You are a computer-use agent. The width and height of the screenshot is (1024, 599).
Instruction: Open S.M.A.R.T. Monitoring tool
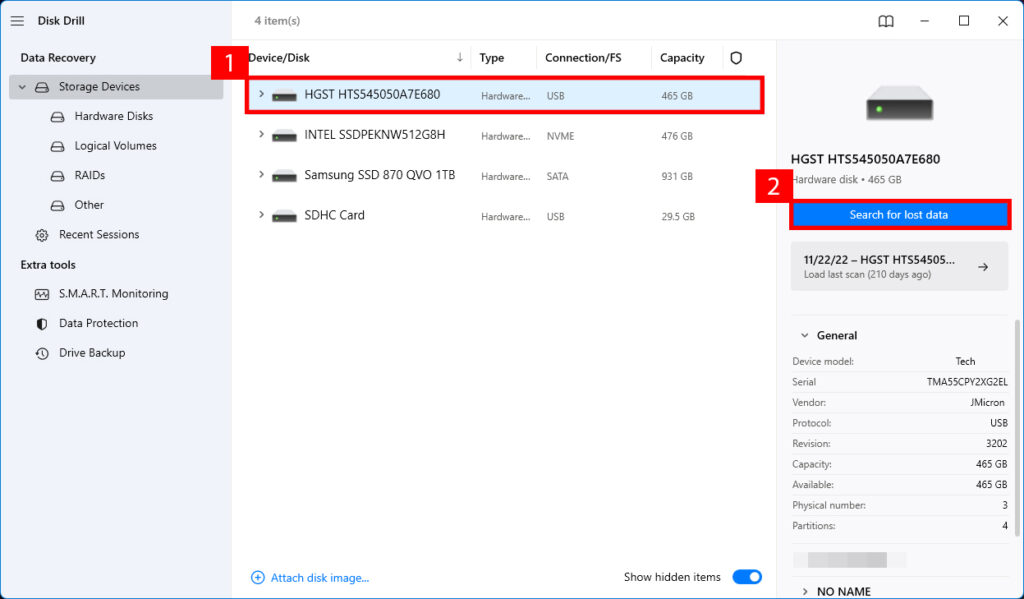[113, 294]
